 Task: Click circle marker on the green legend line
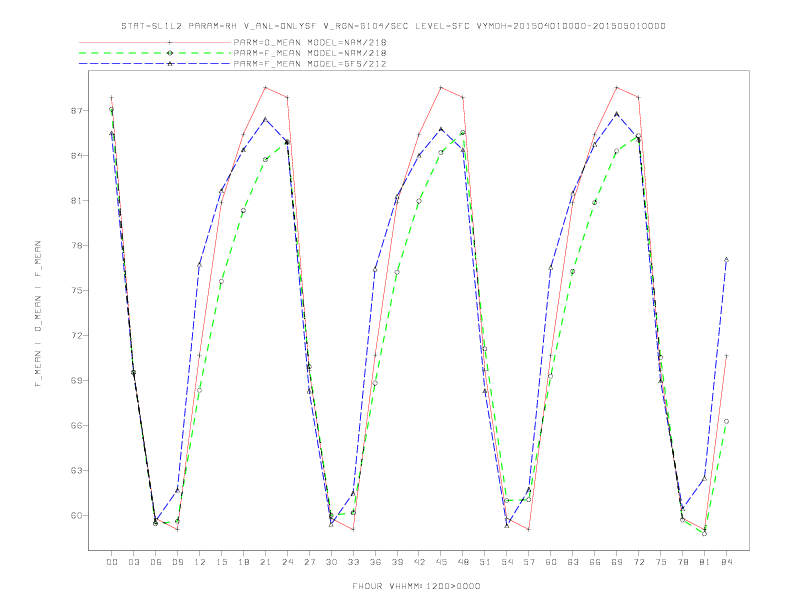[x=170, y=53]
